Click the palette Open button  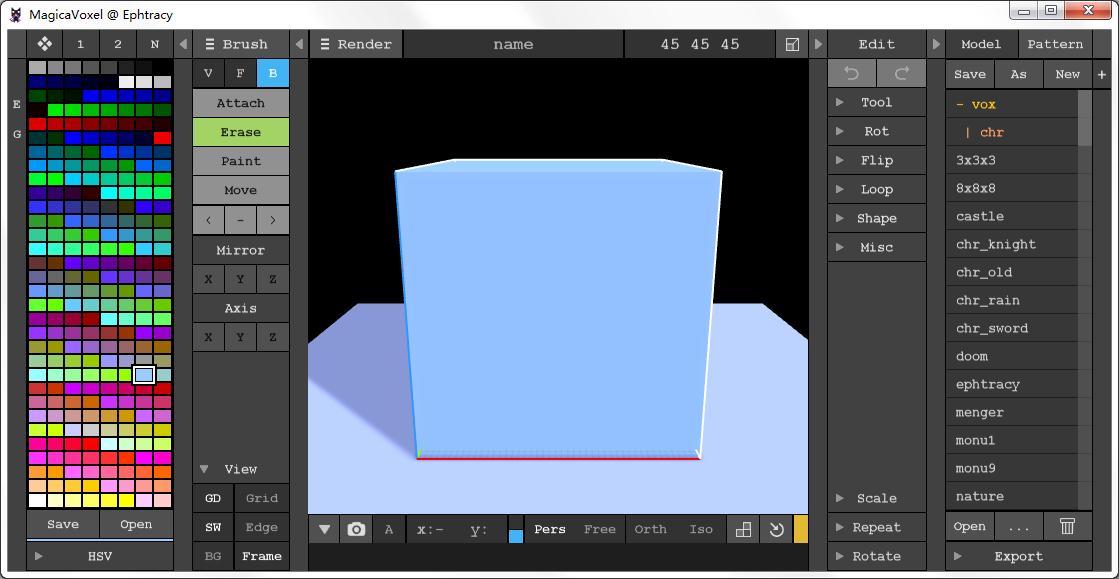pos(136,524)
